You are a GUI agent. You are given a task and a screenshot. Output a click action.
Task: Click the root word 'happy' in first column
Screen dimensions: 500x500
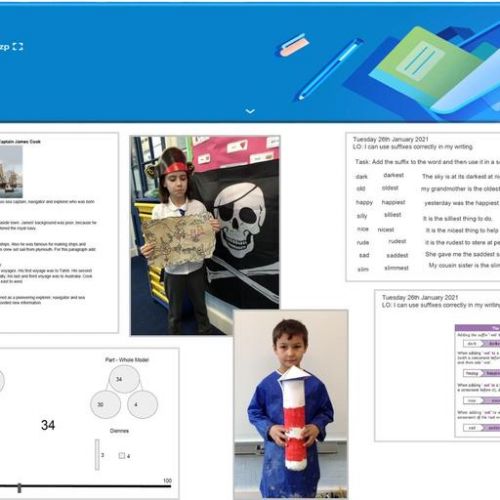[x=364, y=203]
